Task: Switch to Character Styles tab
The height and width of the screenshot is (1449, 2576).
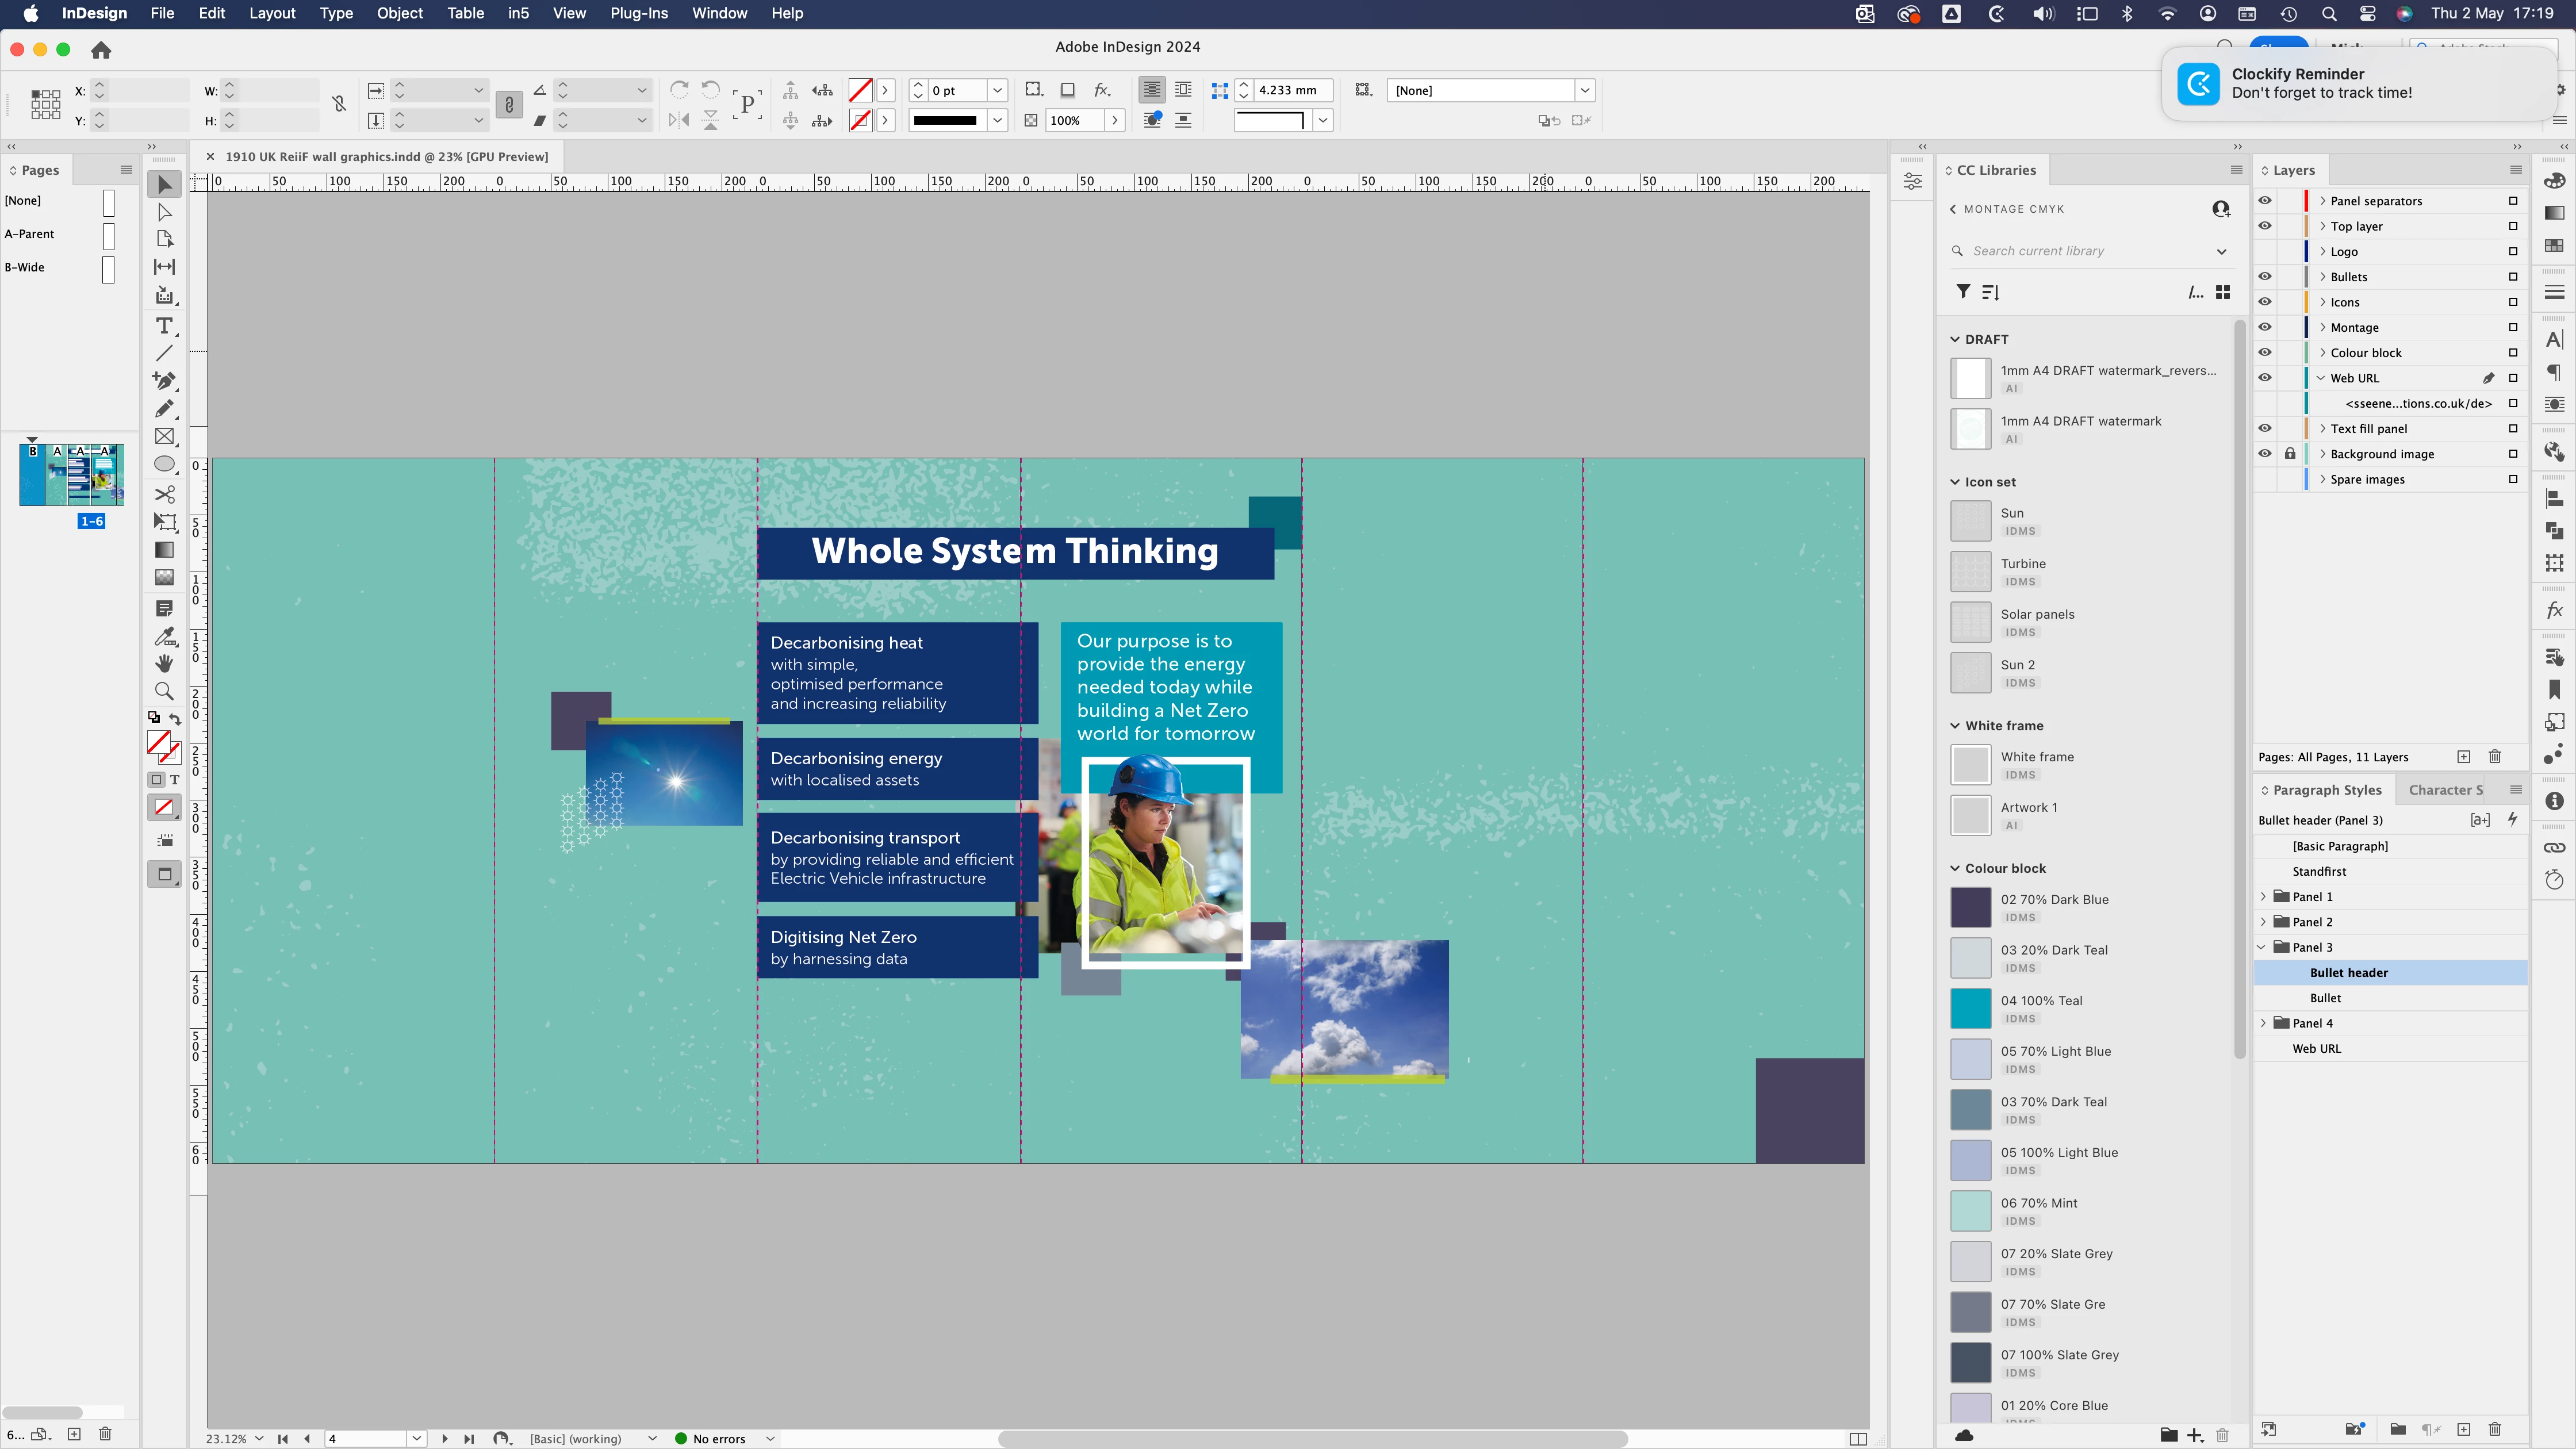Action: (x=2445, y=790)
